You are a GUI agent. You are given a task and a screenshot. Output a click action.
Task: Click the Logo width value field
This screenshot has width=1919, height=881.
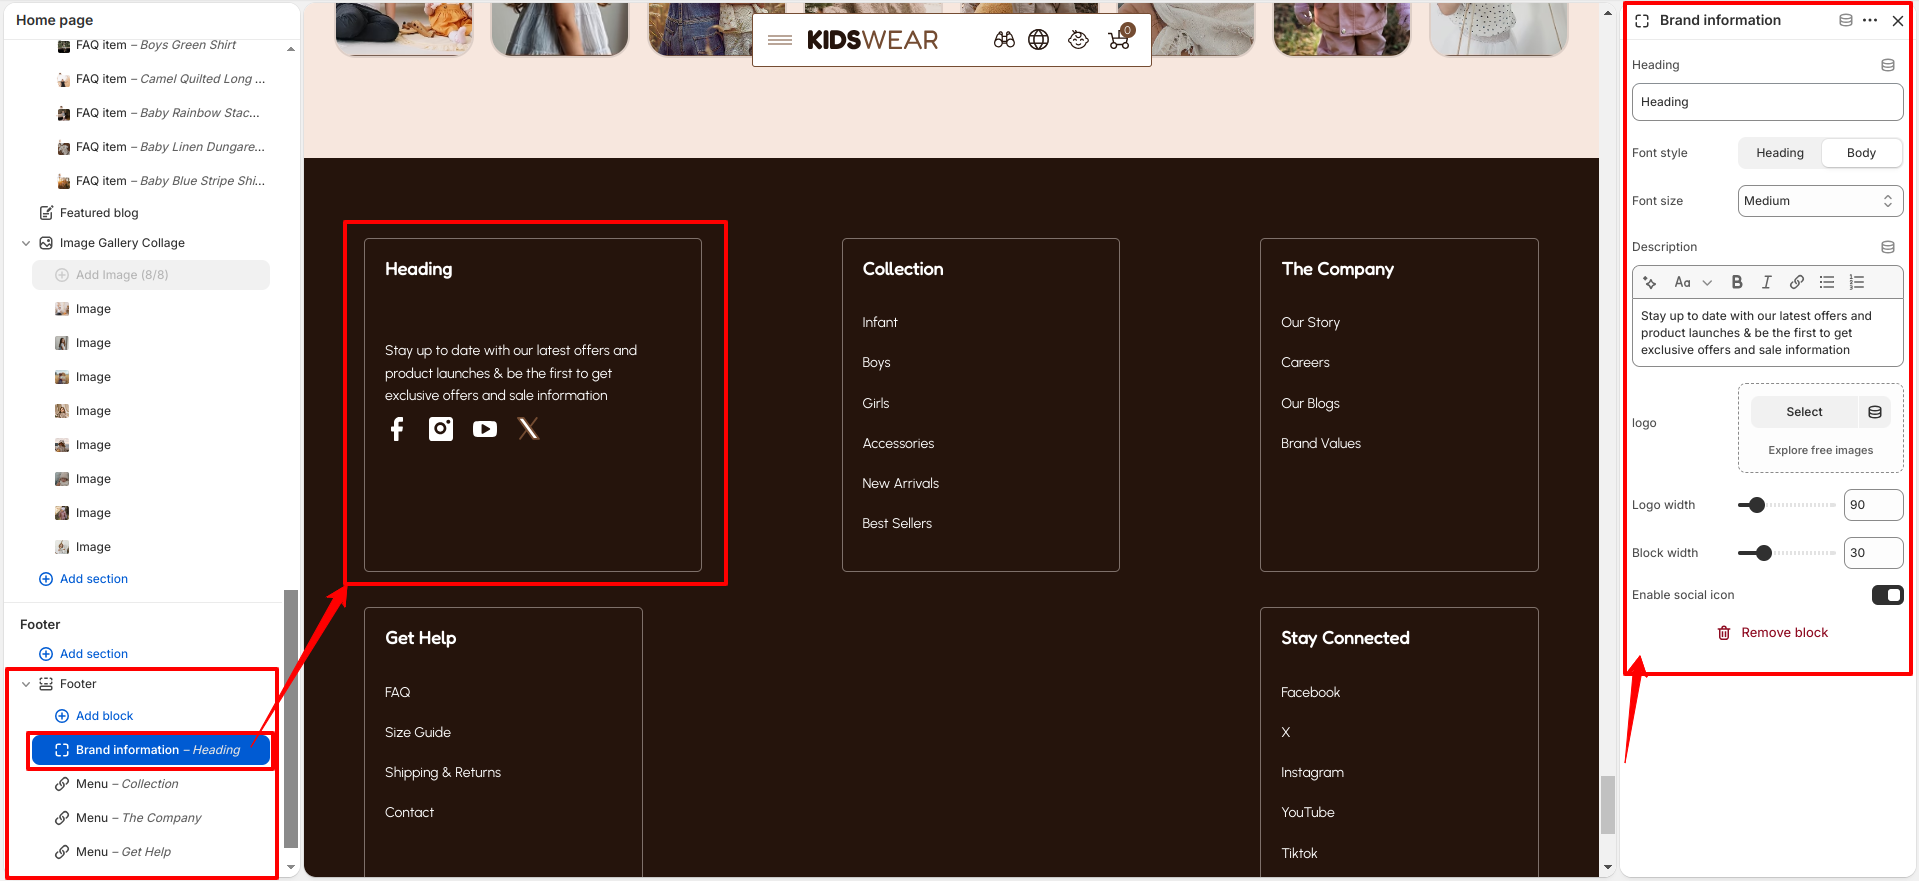click(x=1873, y=505)
